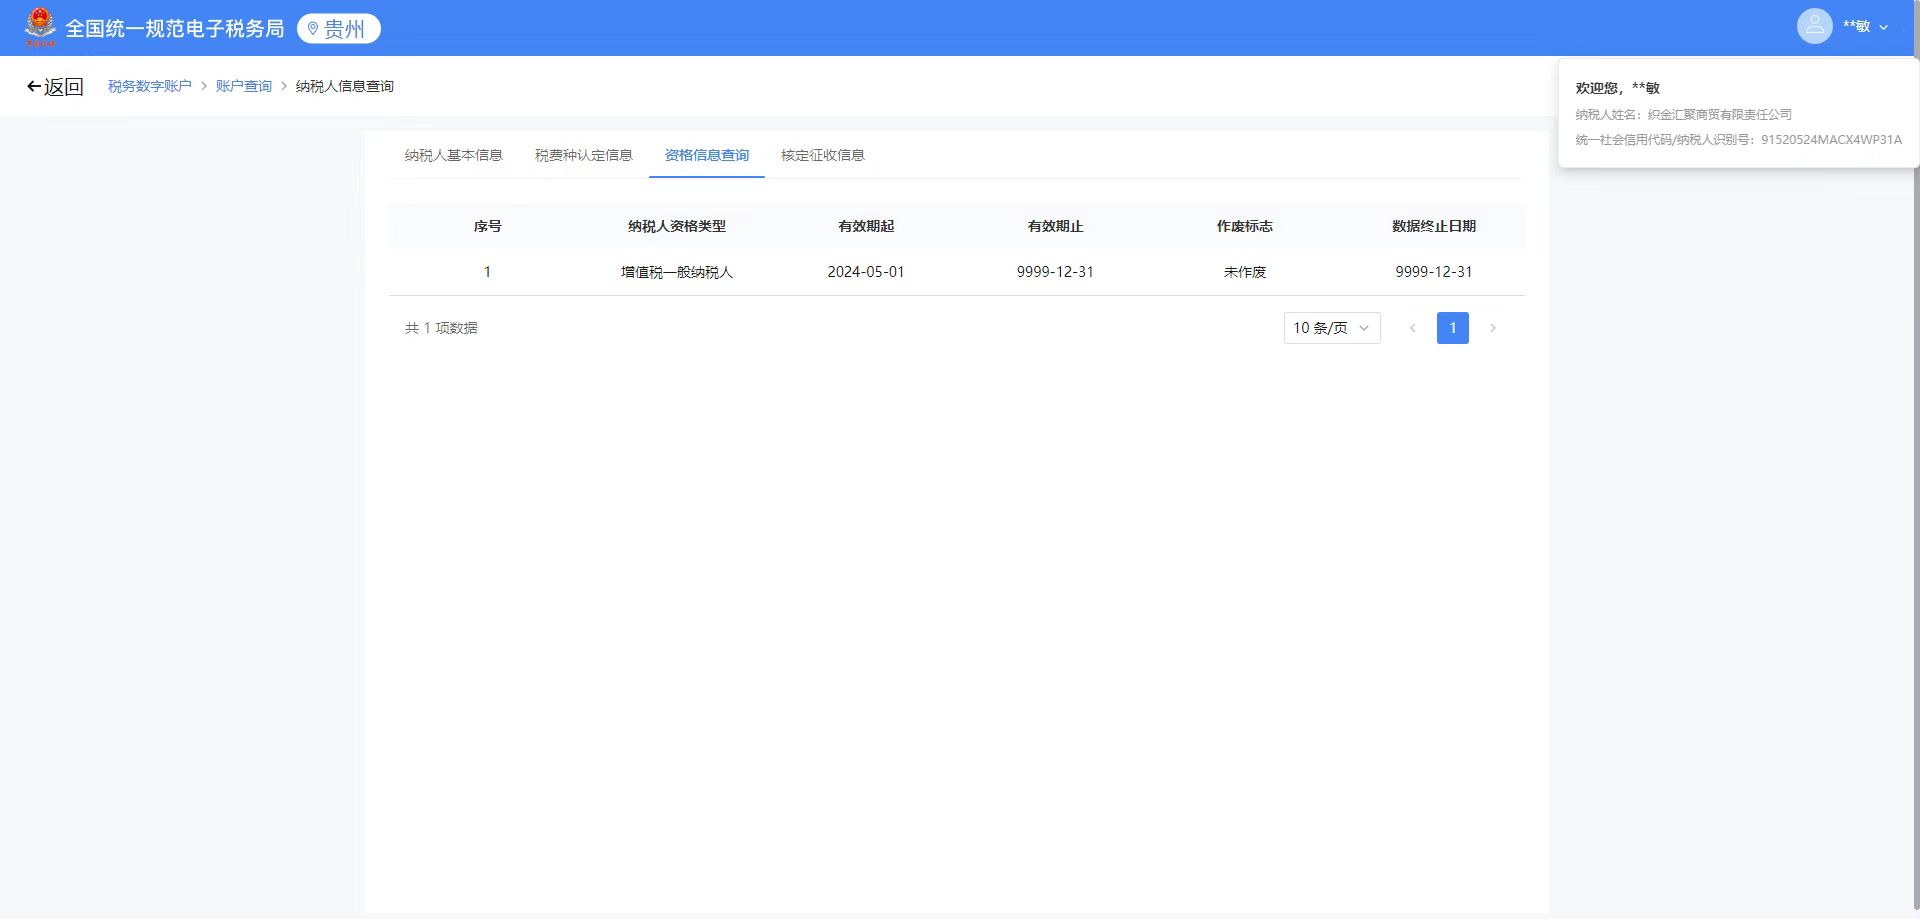Open the 核定征收信息 tab

(822, 155)
